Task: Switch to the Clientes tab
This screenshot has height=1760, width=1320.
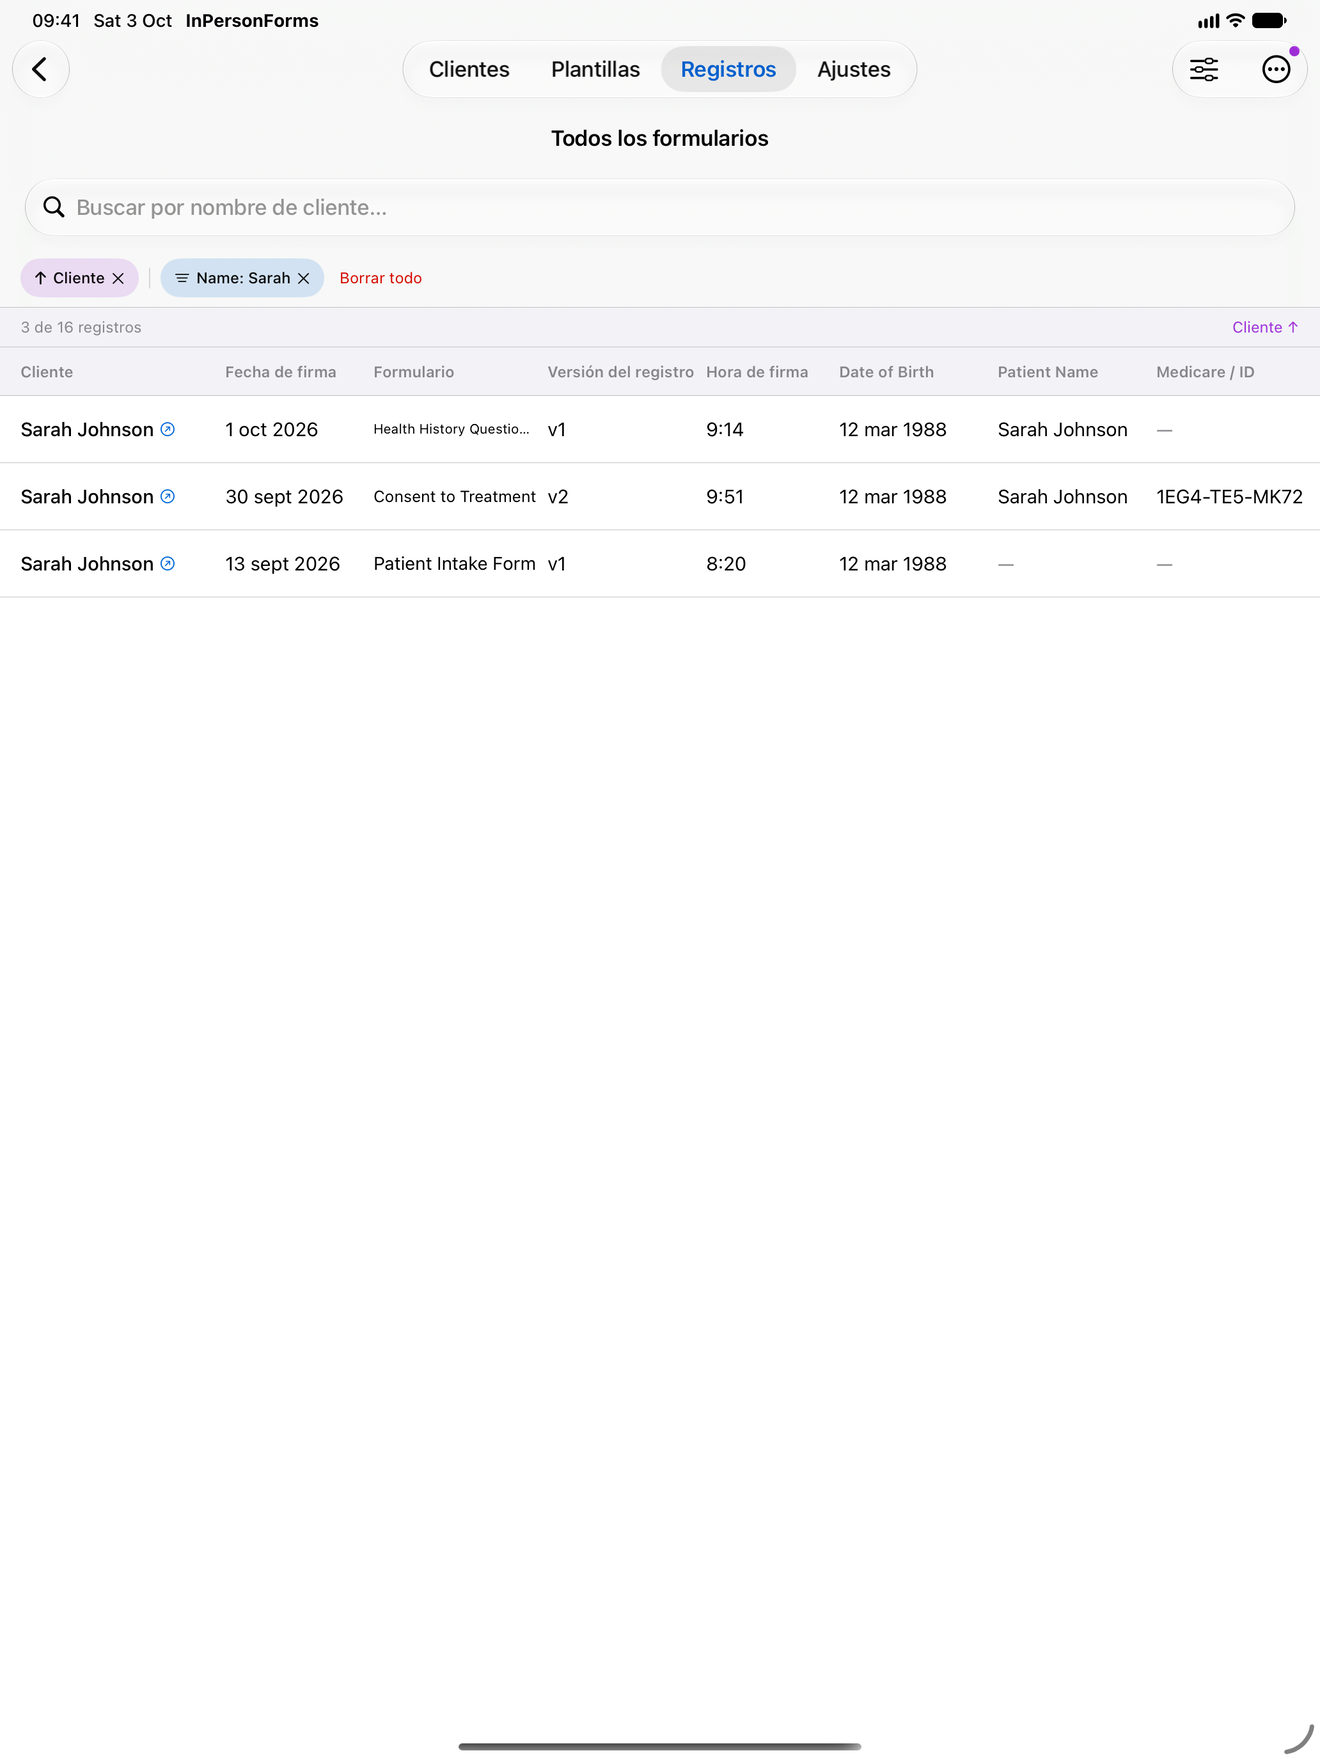Action: (x=469, y=69)
